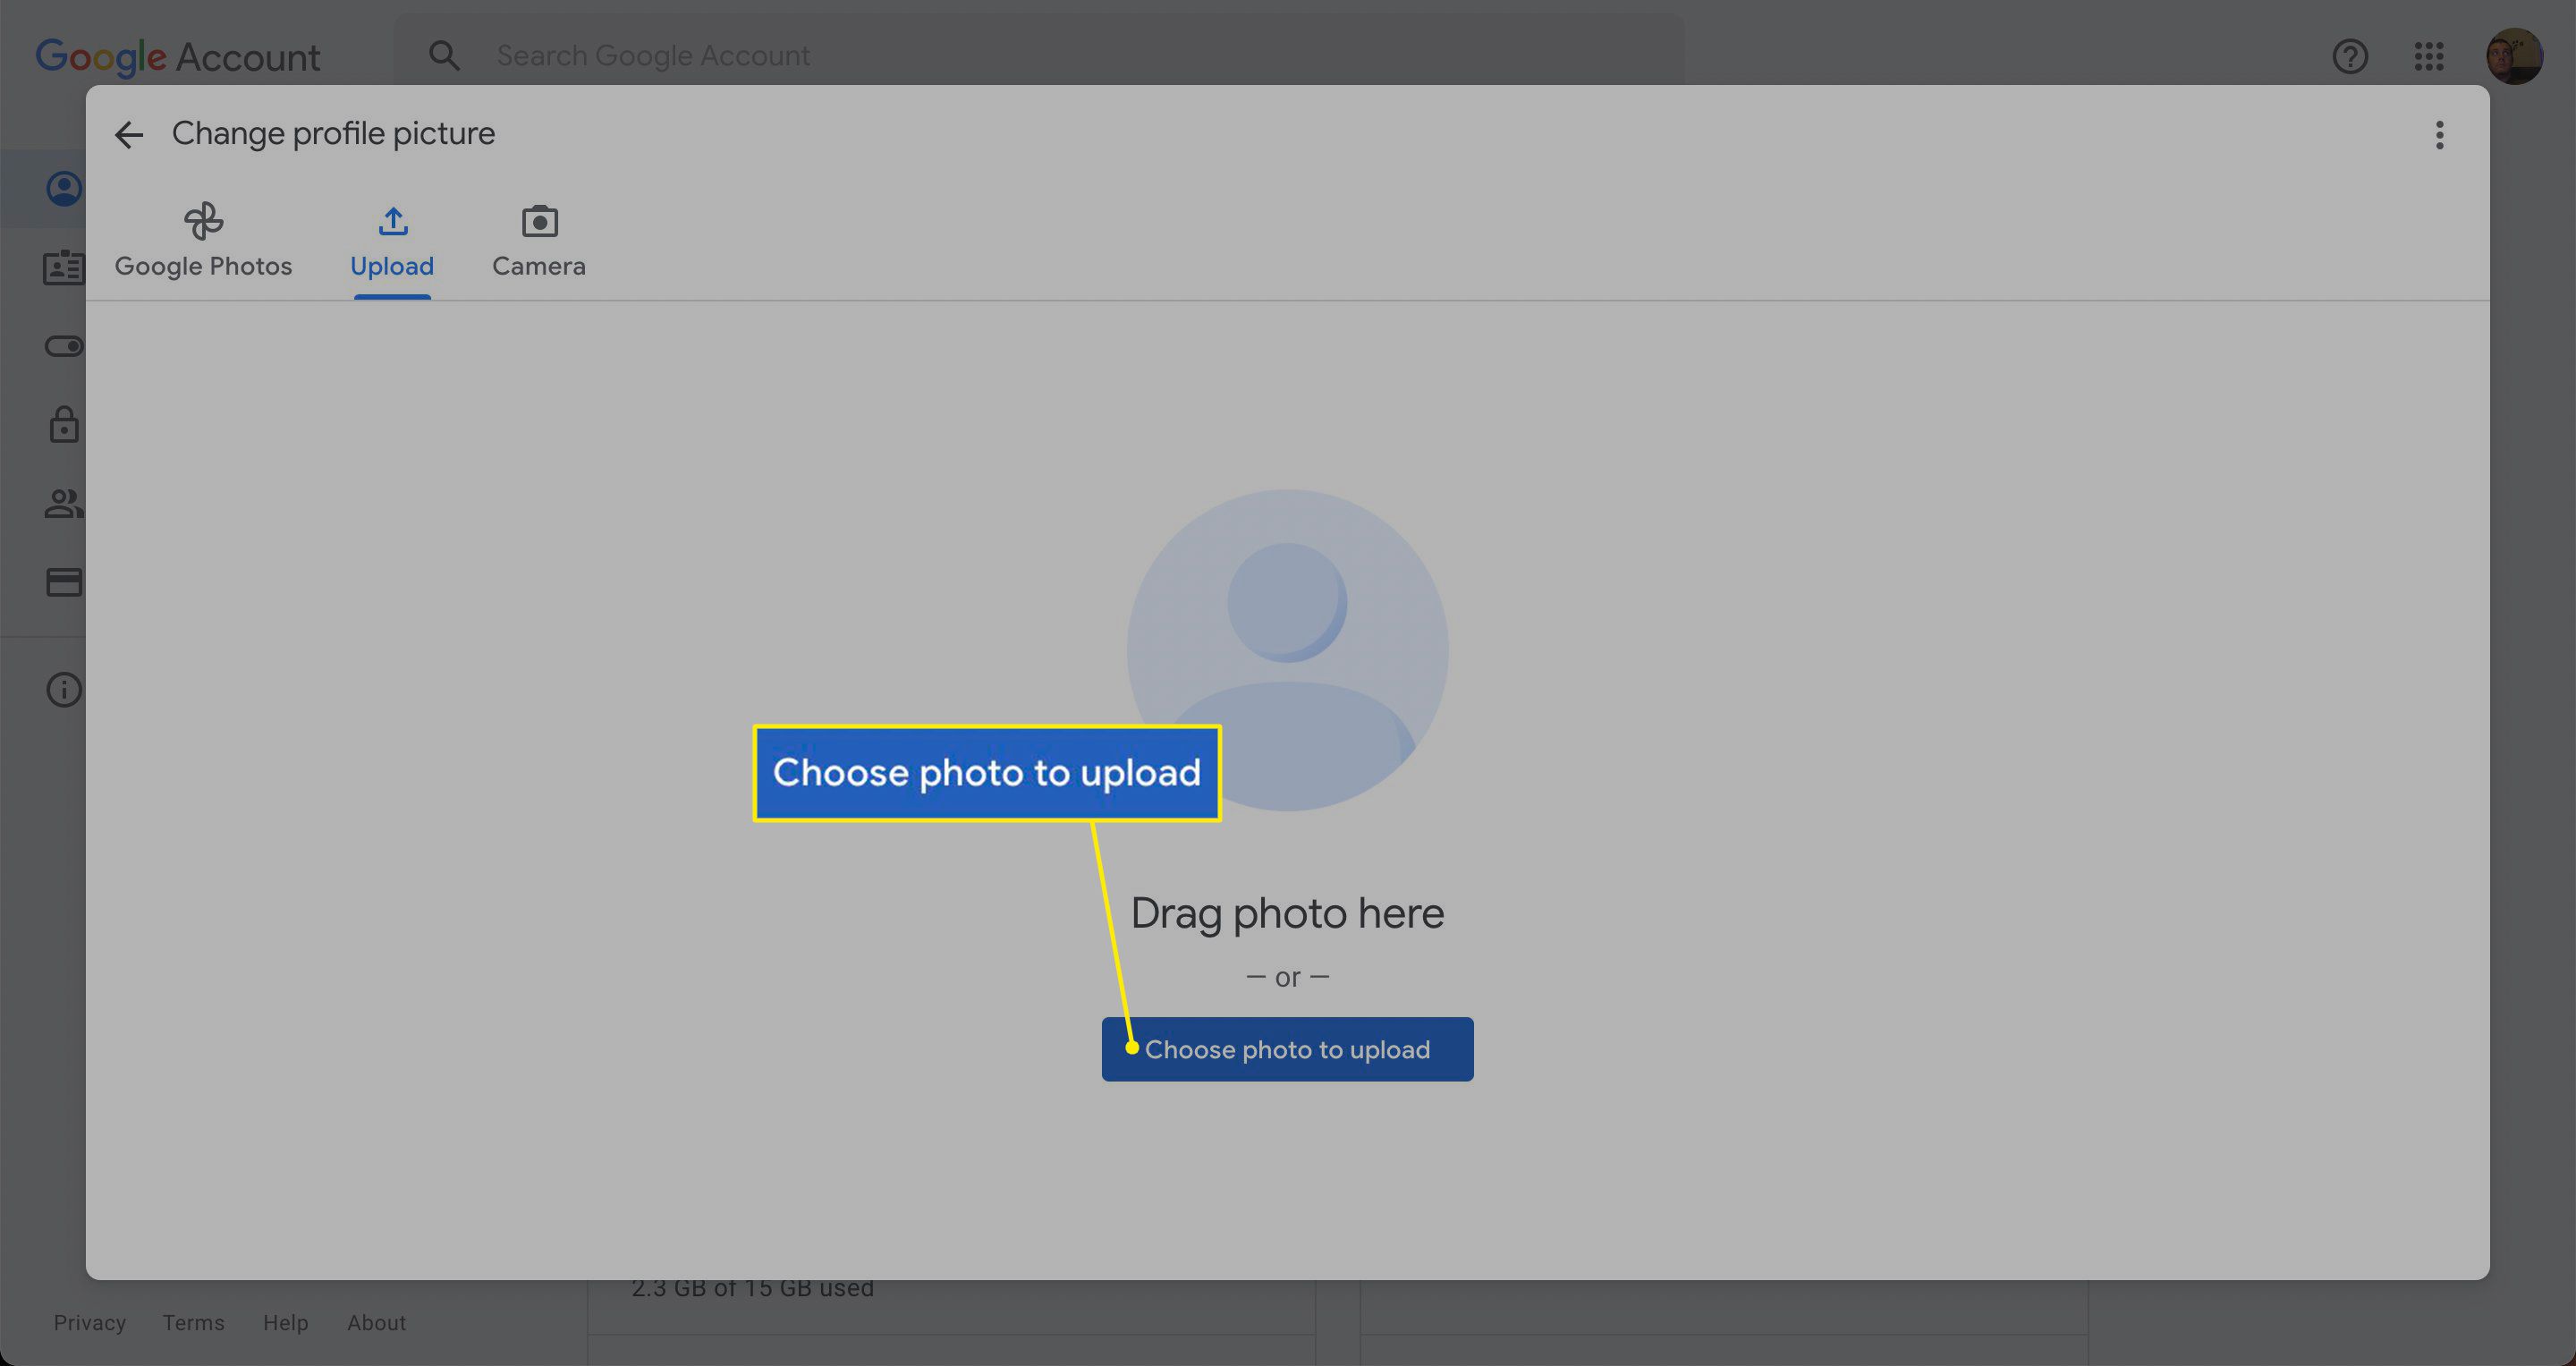Open the Security lock icon
Viewport: 2576px width, 1366px height.
pyautogui.click(x=64, y=424)
